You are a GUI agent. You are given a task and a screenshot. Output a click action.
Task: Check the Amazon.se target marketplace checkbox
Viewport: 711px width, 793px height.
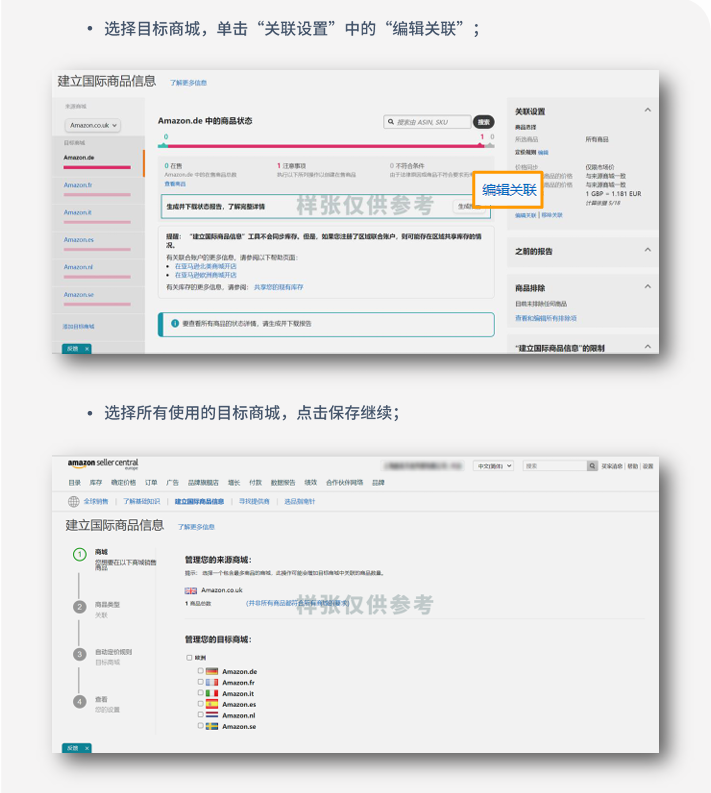pyautogui.click(x=200, y=725)
